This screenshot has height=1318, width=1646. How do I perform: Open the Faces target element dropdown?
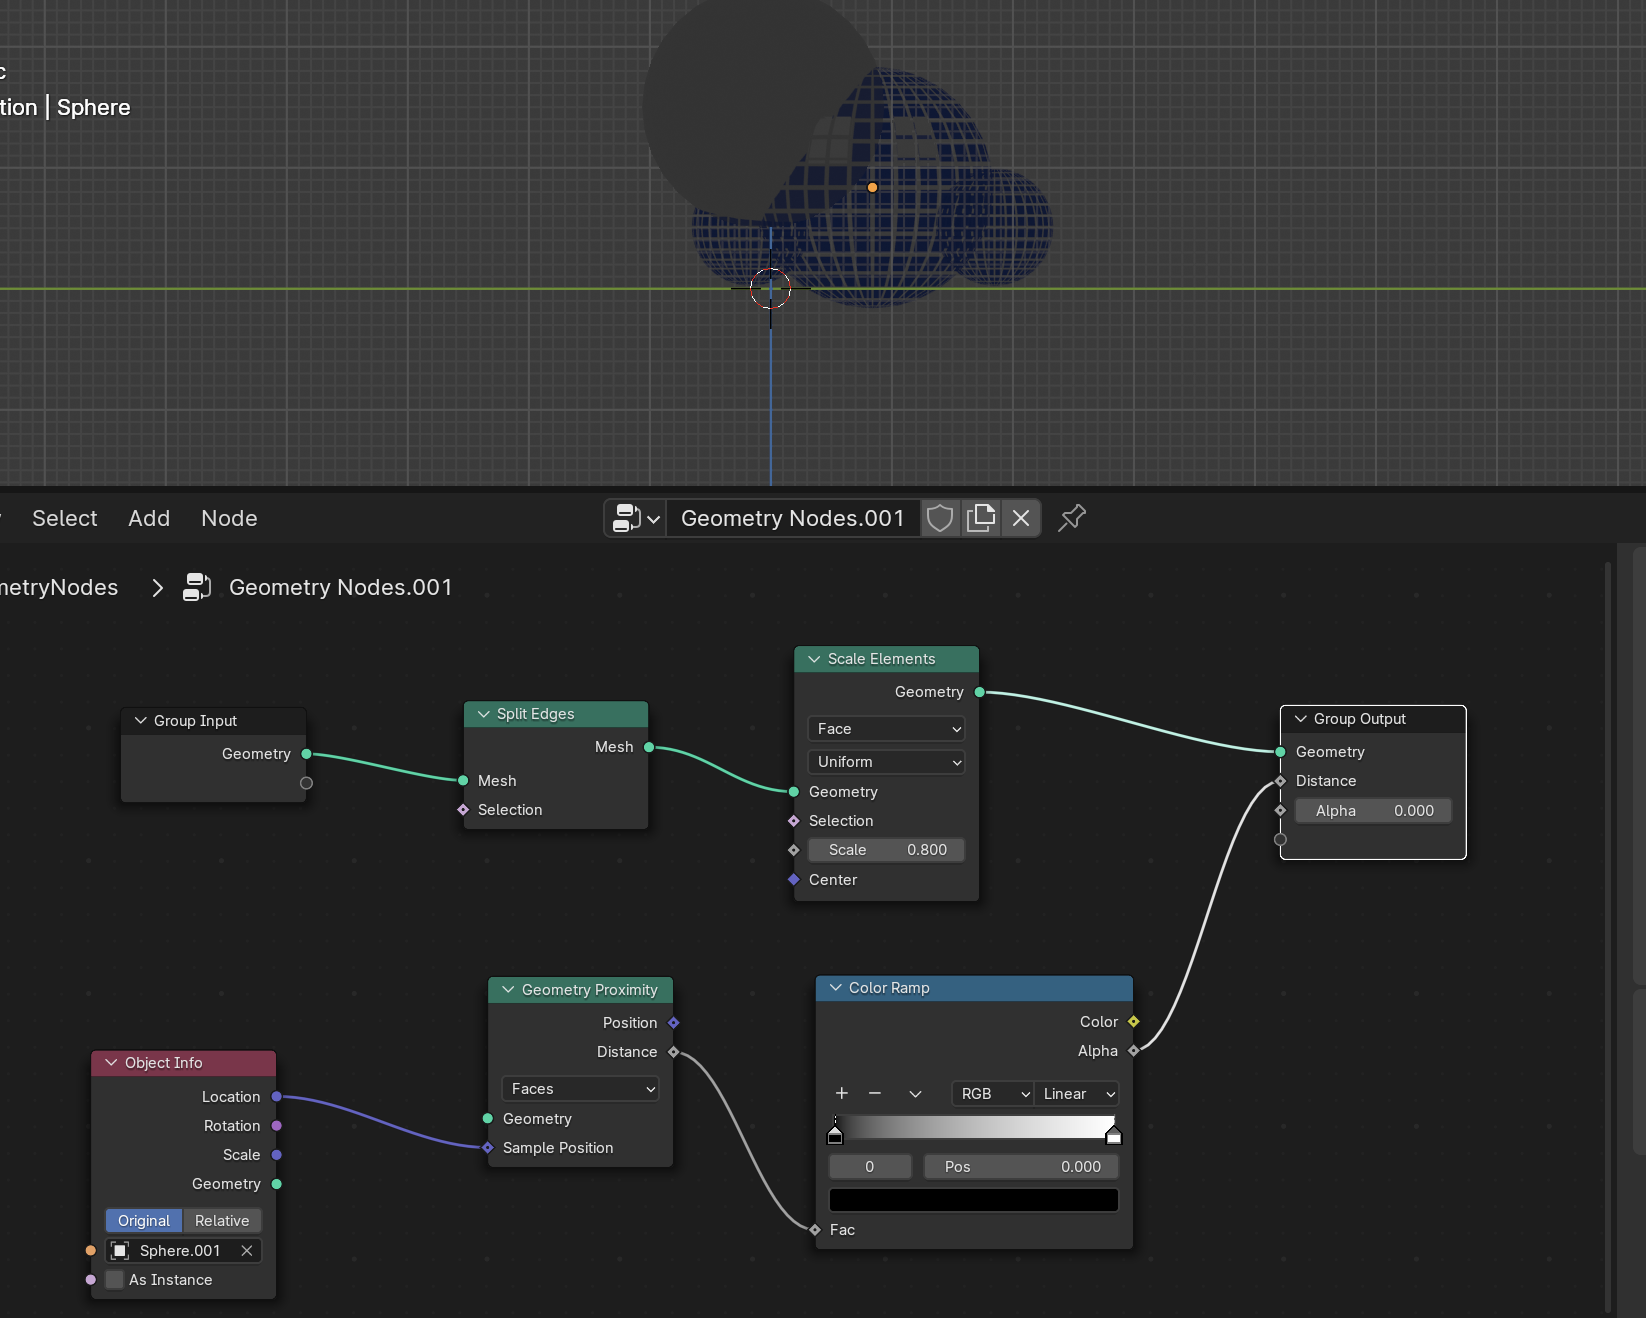pyautogui.click(x=580, y=1089)
